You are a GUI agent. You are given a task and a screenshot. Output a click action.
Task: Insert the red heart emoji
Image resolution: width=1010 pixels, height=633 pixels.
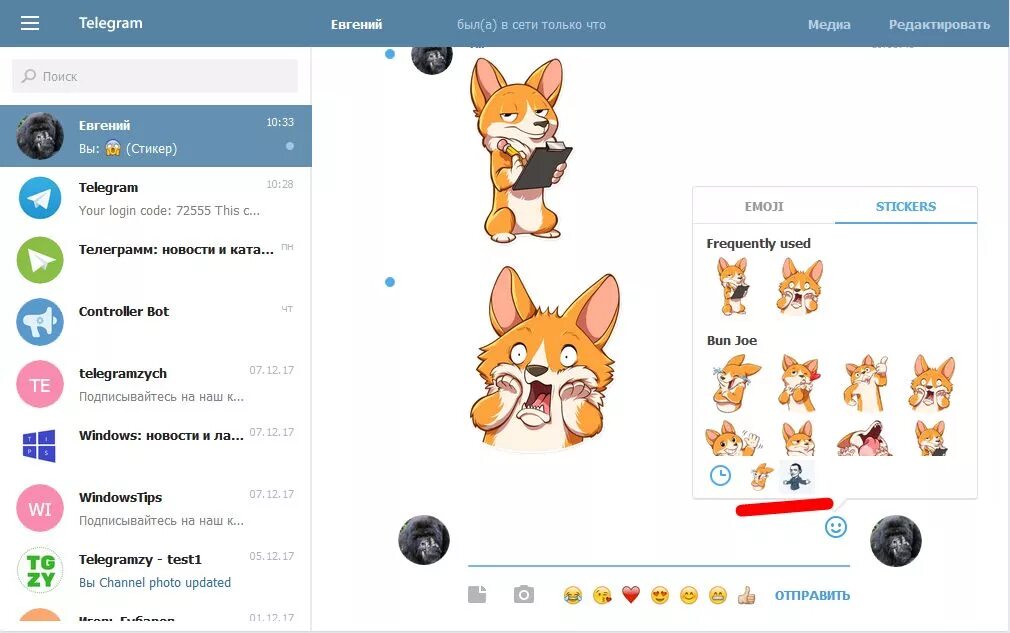631,595
